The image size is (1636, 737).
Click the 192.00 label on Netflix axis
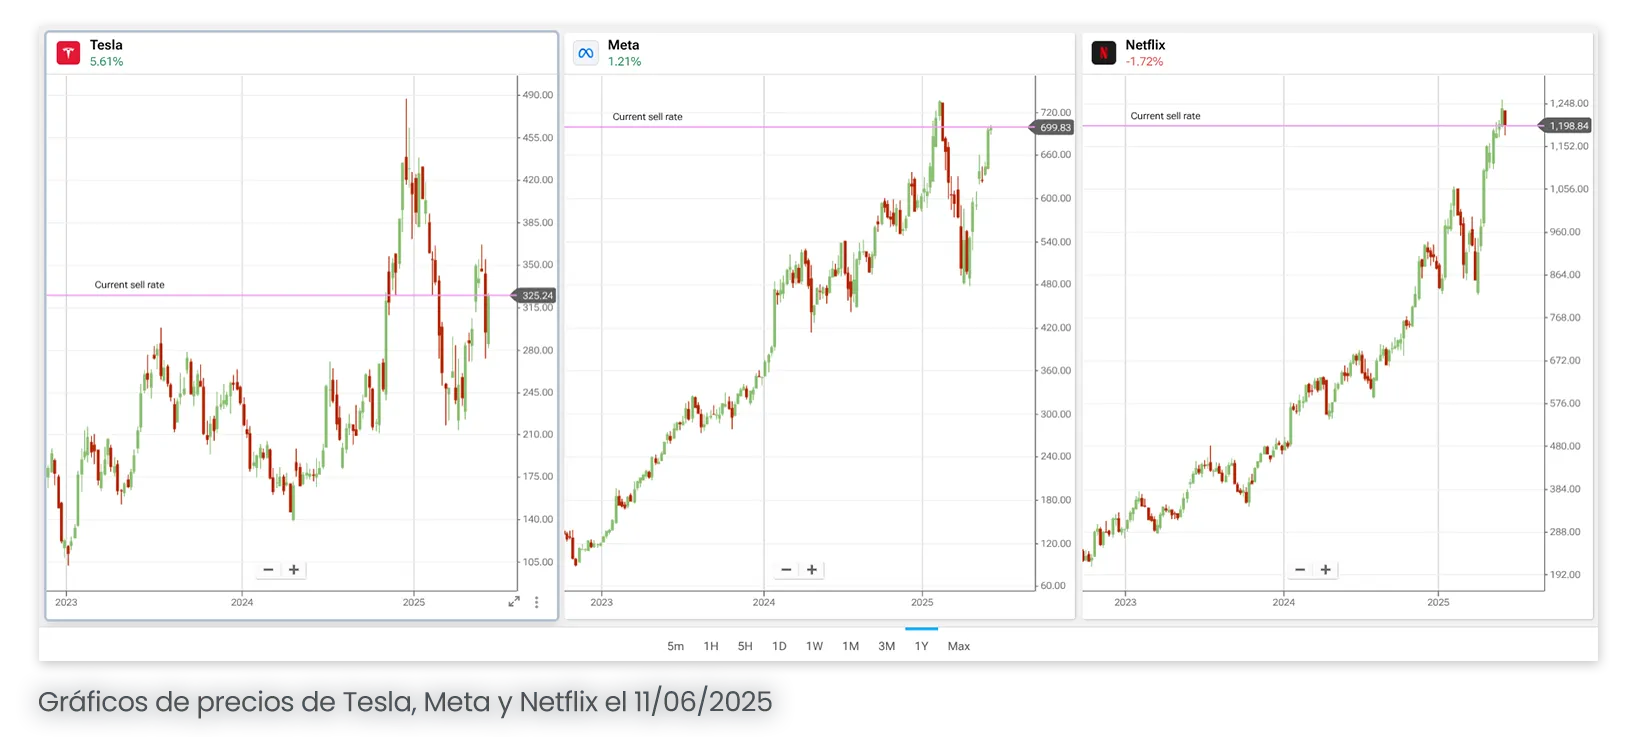pyautogui.click(x=1565, y=575)
